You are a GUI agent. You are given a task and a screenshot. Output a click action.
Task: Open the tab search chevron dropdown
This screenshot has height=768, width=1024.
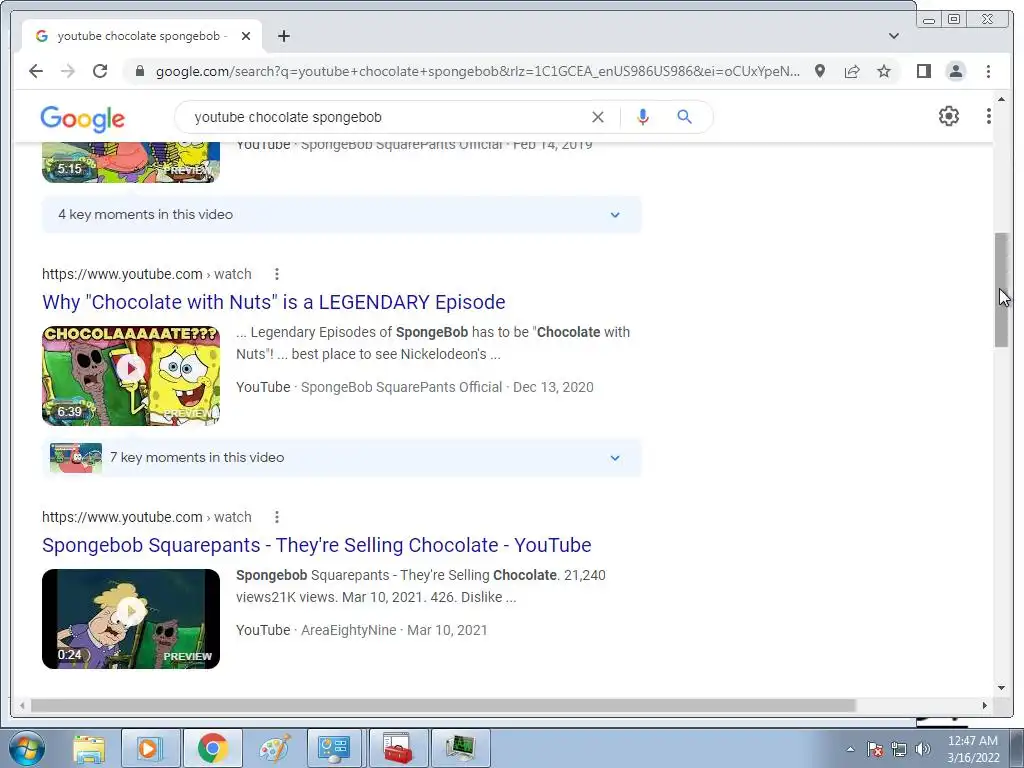click(x=893, y=36)
